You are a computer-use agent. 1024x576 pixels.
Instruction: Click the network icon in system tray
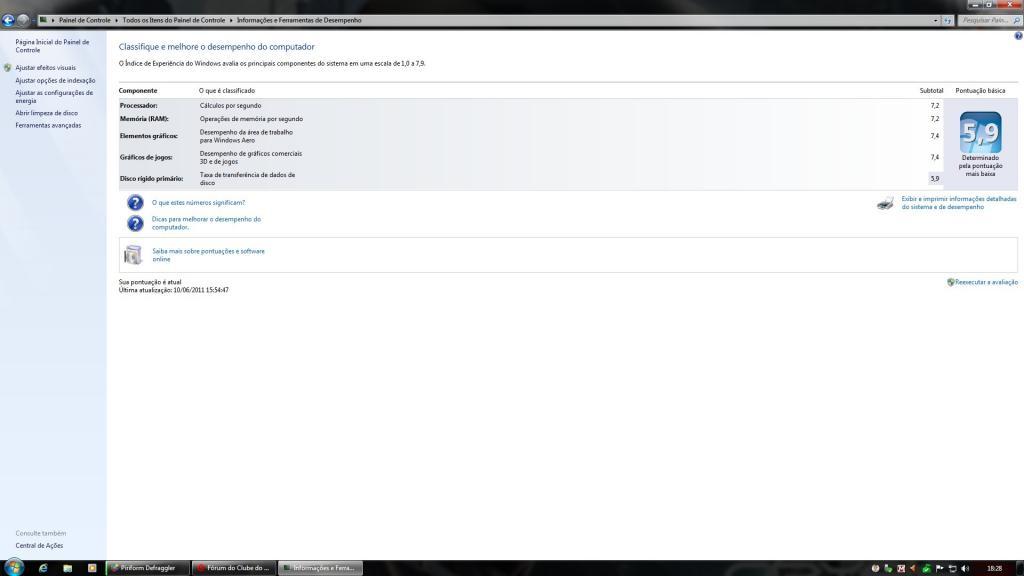tap(953, 568)
